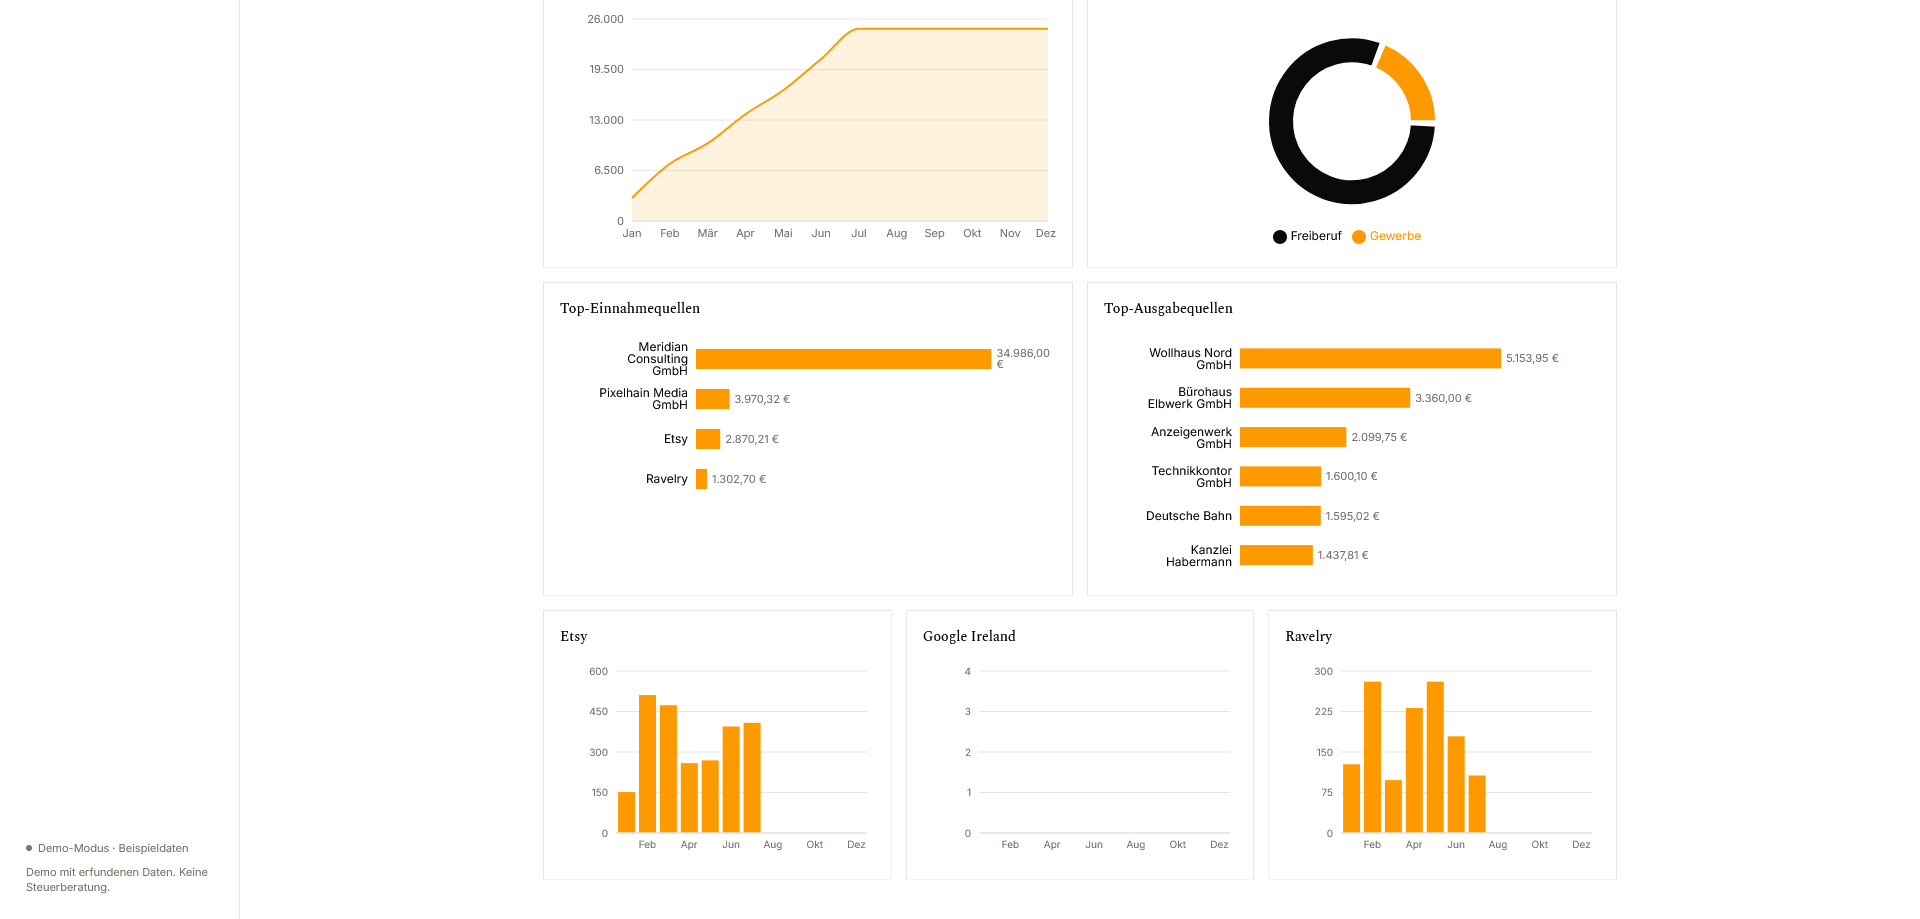Click the tallest bar in Etsy chart

click(x=647, y=764)
